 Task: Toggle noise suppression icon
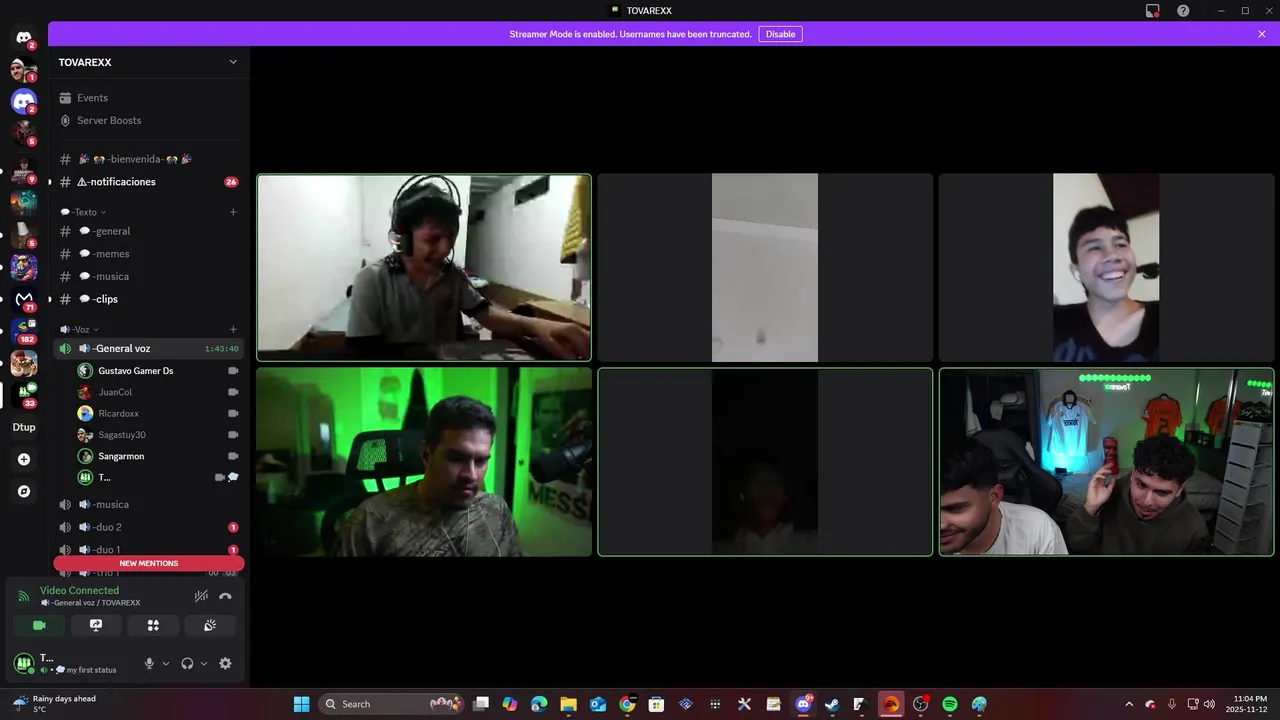pos(201,596)
